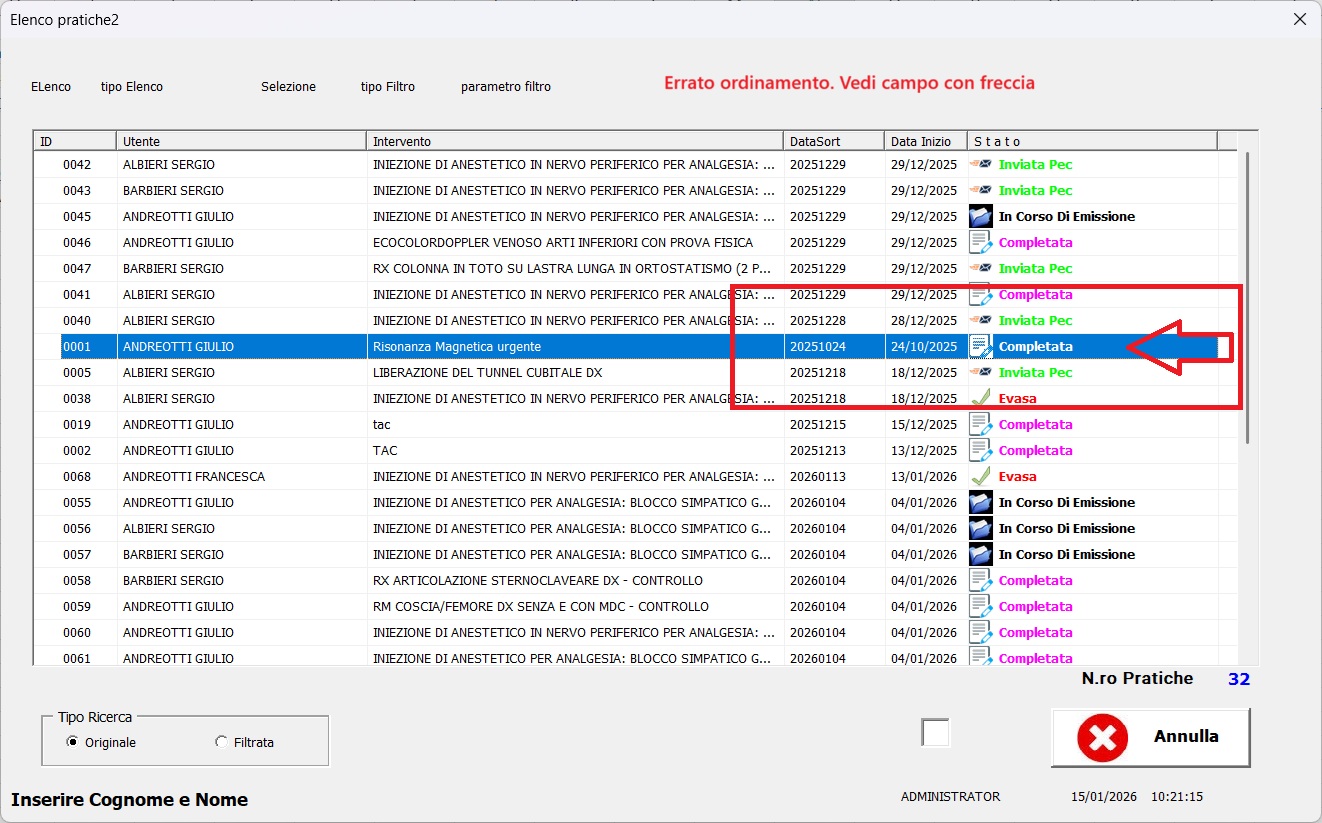Click the green checkmark icon in row 0038
Image resolution: width=1322 pixels, height=823 pixels.
click(x=980, y=398)
